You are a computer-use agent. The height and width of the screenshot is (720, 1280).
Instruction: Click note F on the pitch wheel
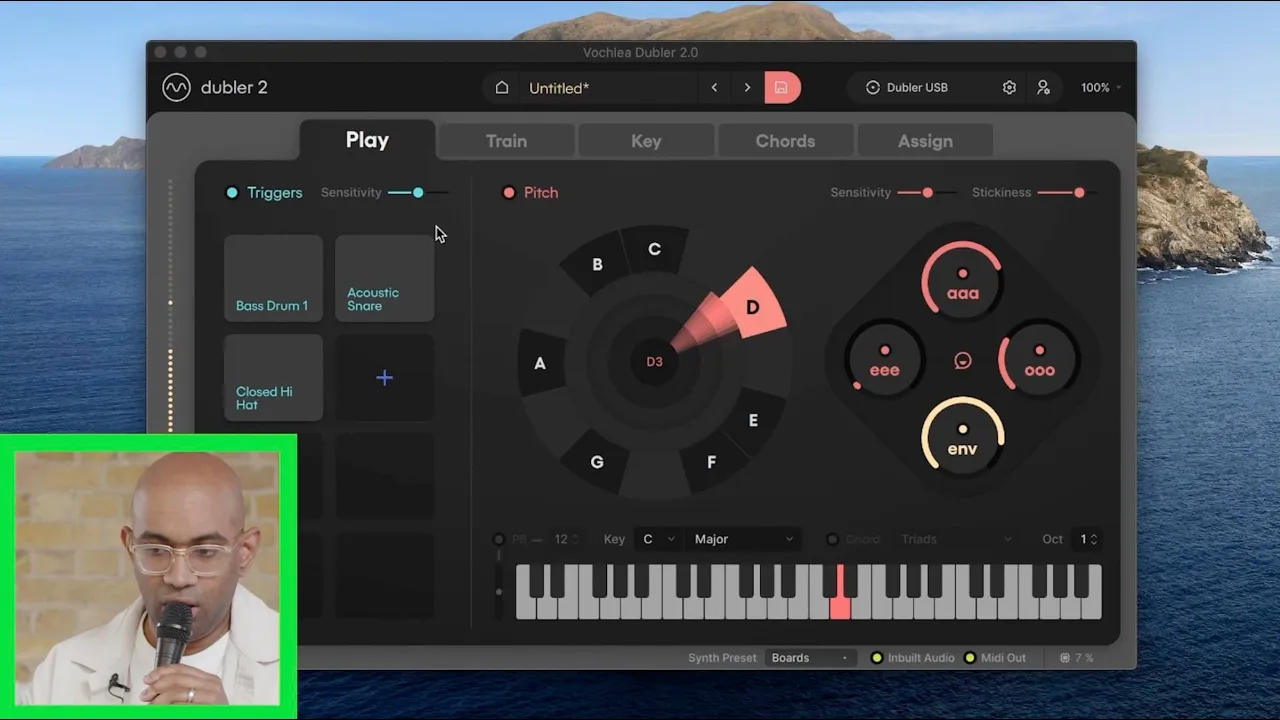[x=711, y=462]
